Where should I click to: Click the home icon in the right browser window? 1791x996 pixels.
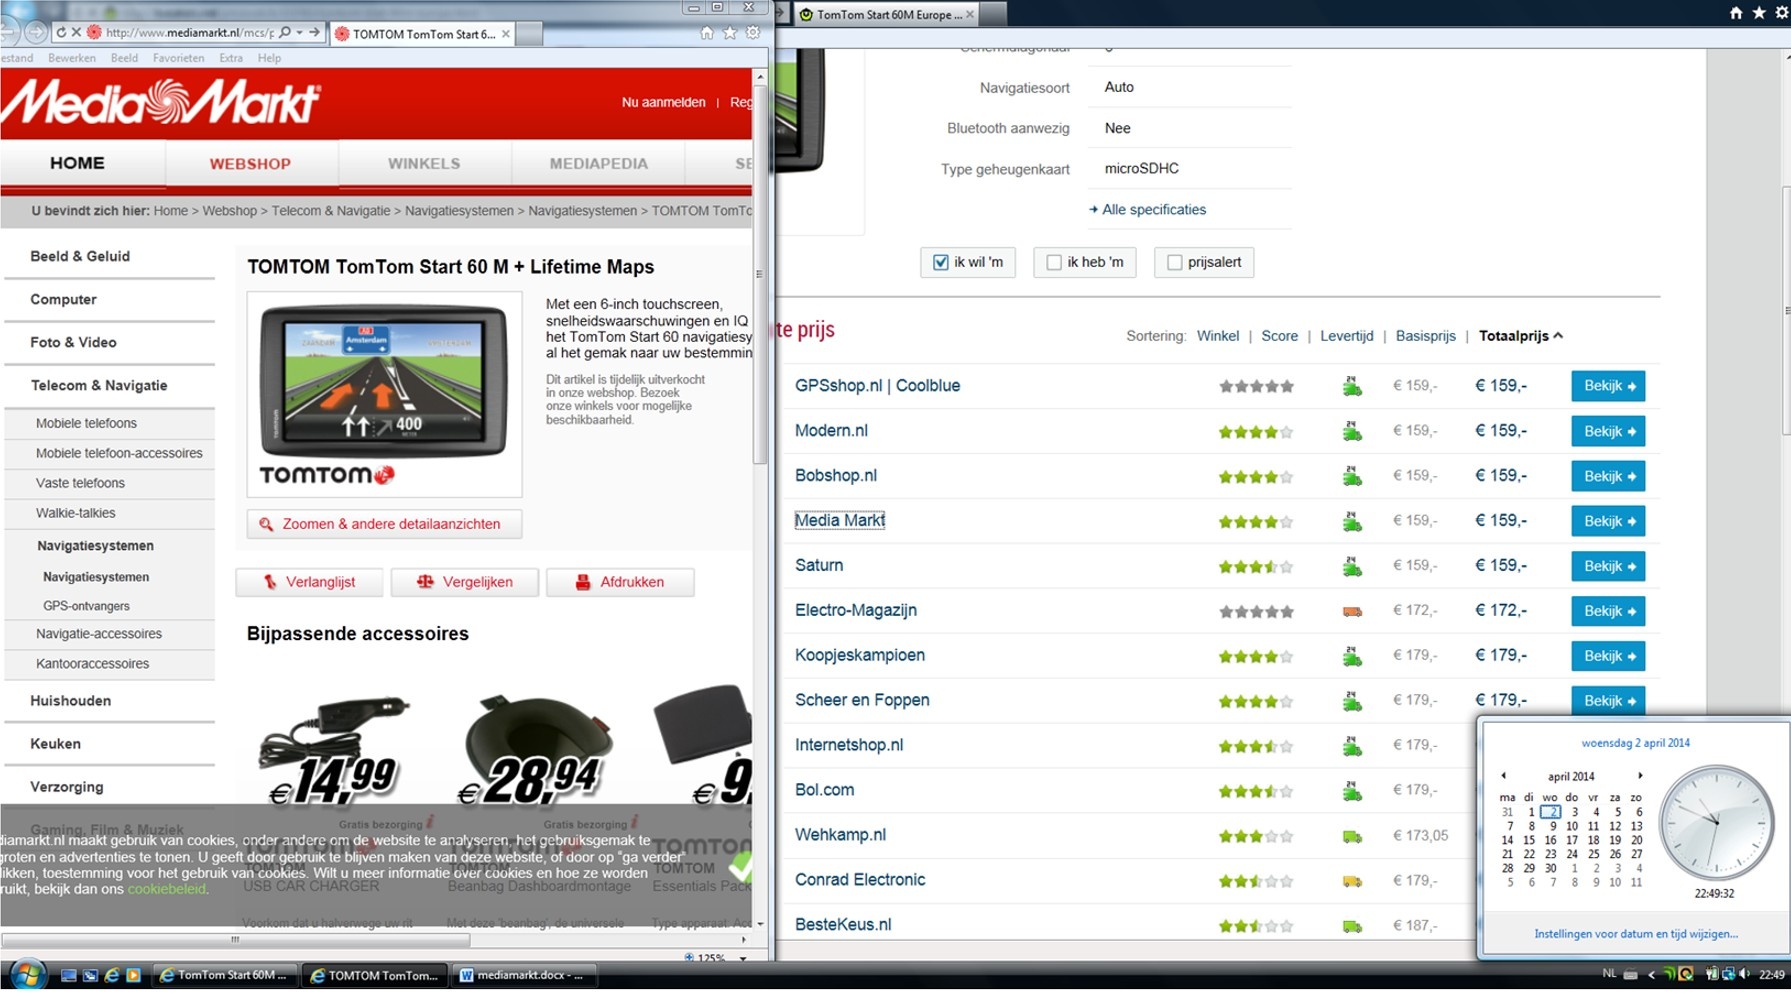click(1736, 13)
